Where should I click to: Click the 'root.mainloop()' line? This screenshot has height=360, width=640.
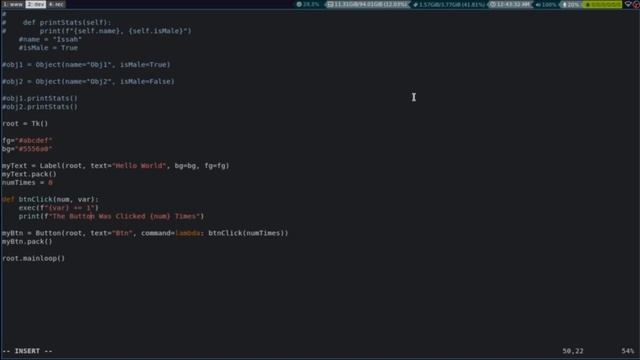[33, 258]
